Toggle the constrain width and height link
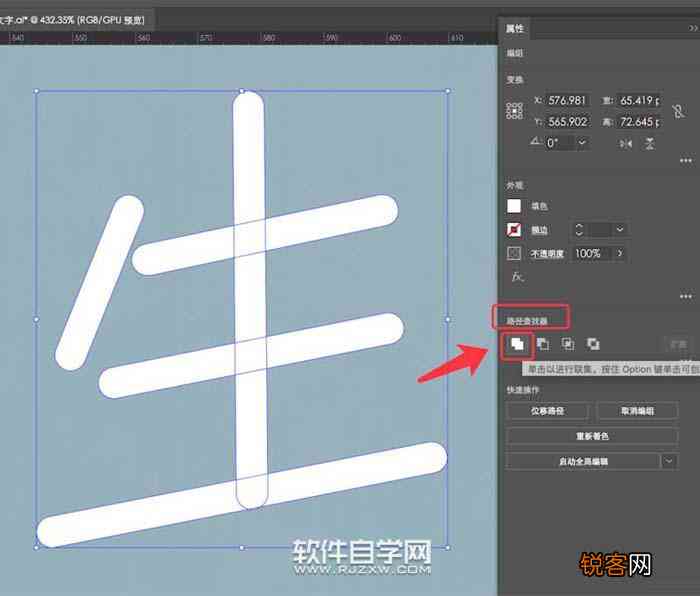 [678, 111]
